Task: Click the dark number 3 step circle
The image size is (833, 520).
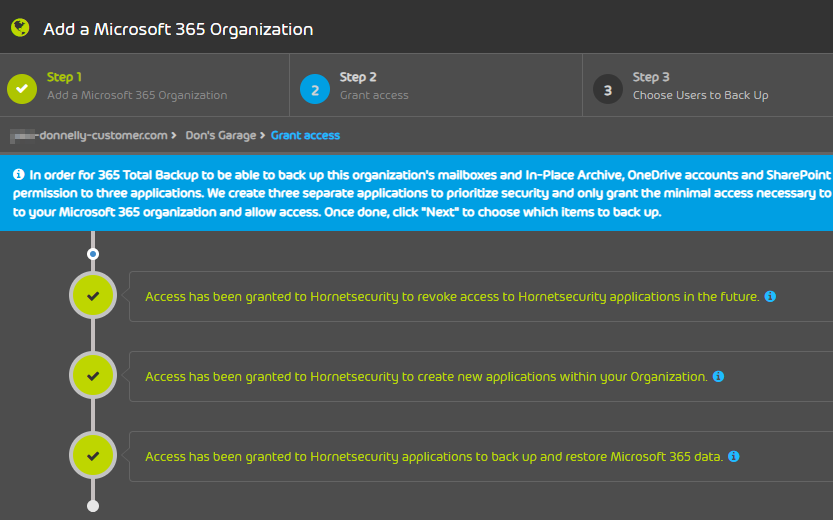Action: coord(608,89)
